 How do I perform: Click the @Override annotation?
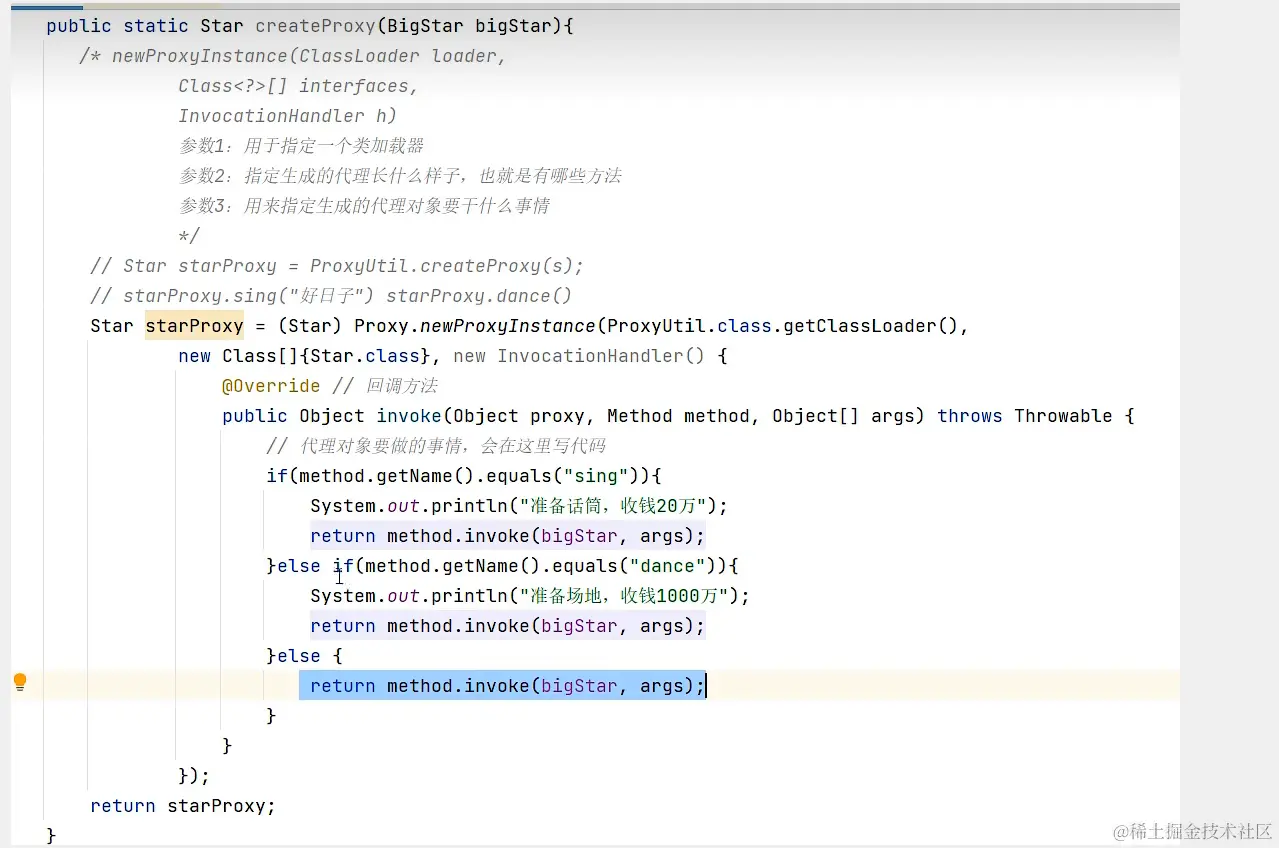[271, 386]
